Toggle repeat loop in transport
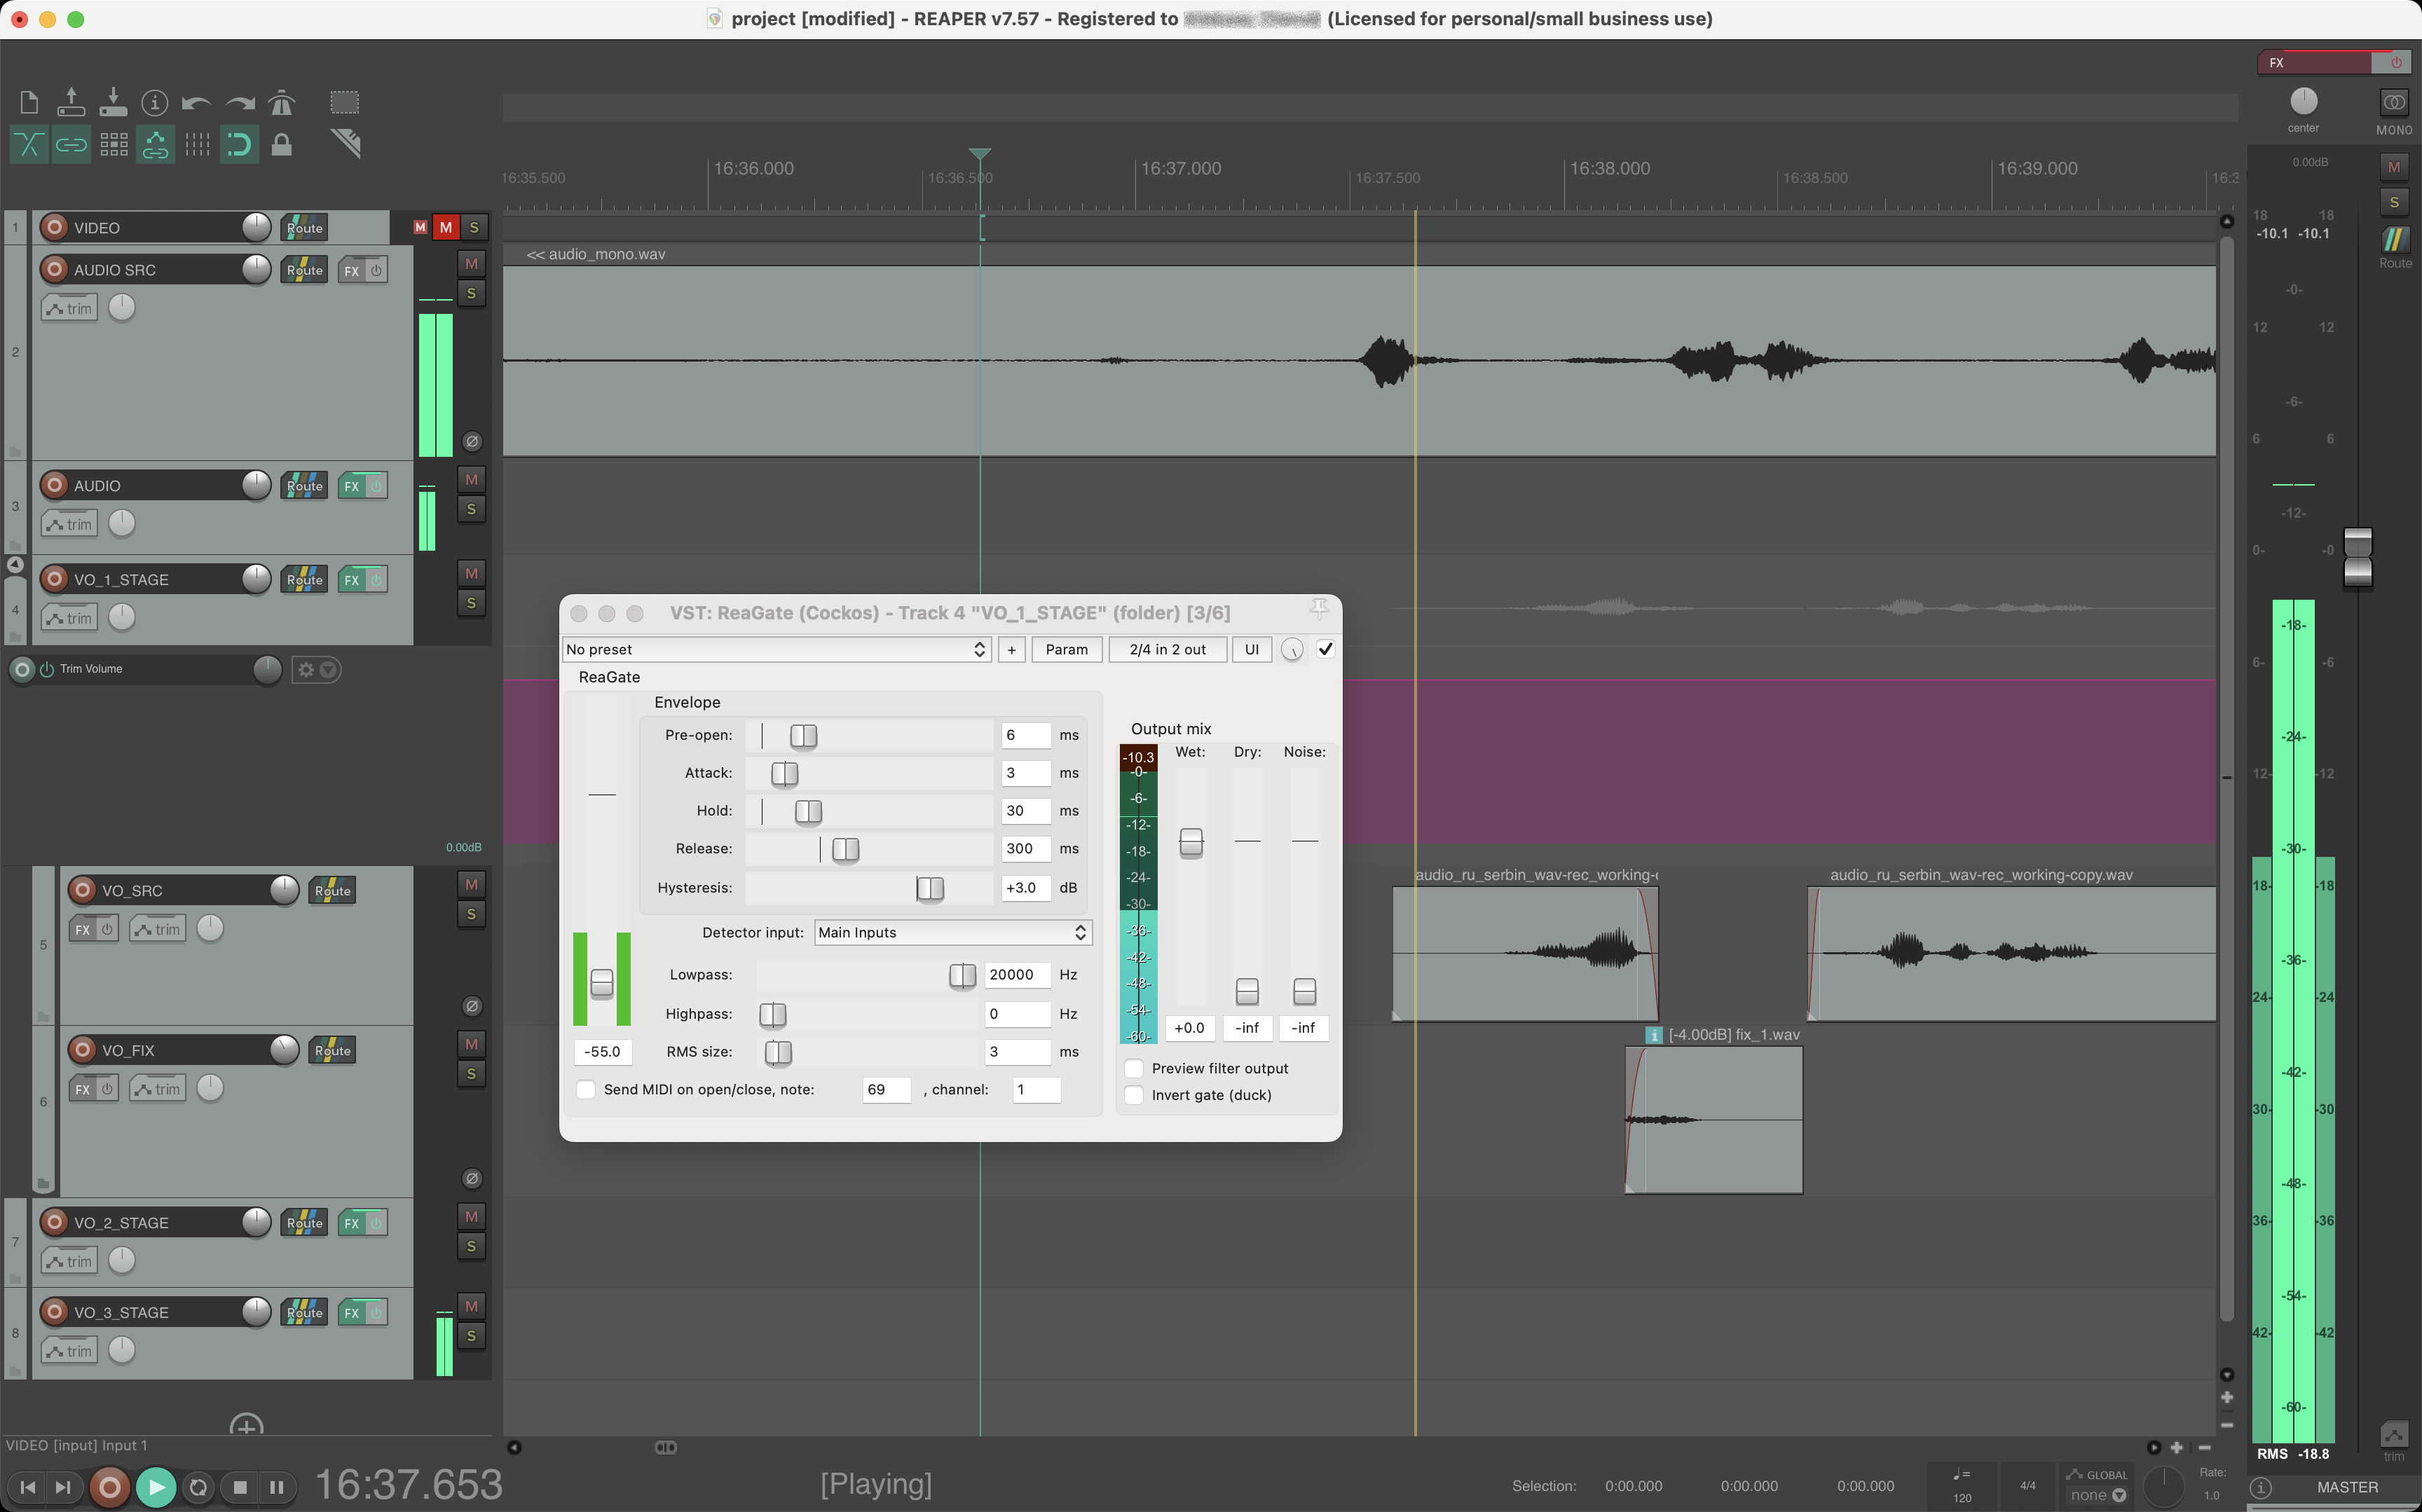The height and width of the screenshot is (1512, 2422). click(x=198, y=1487)
